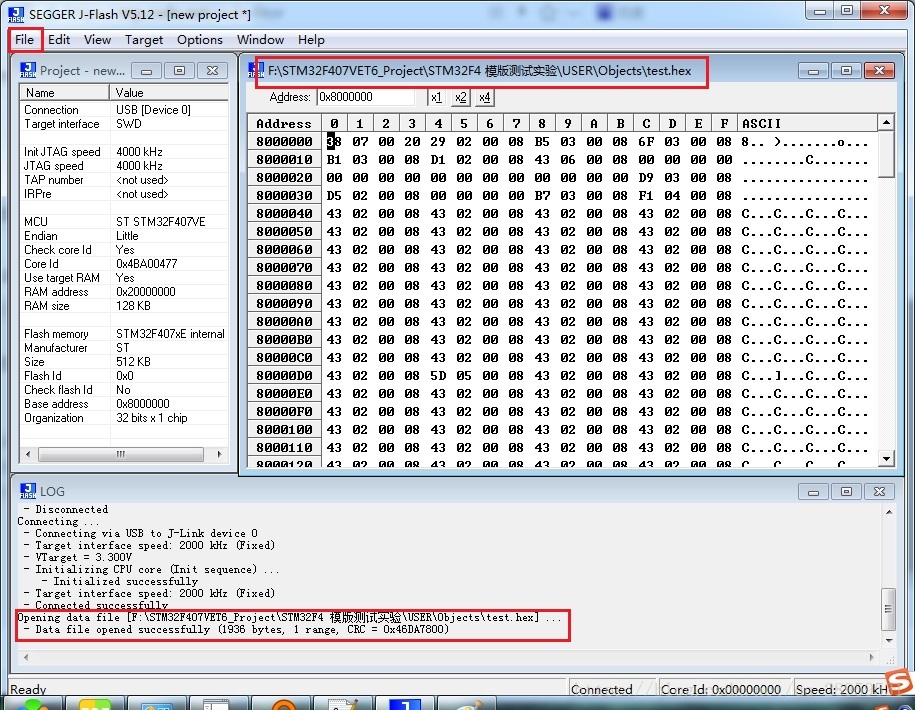Click the selected byte 38 at address 8000000
915x710 pixels.
click(334, 141)
